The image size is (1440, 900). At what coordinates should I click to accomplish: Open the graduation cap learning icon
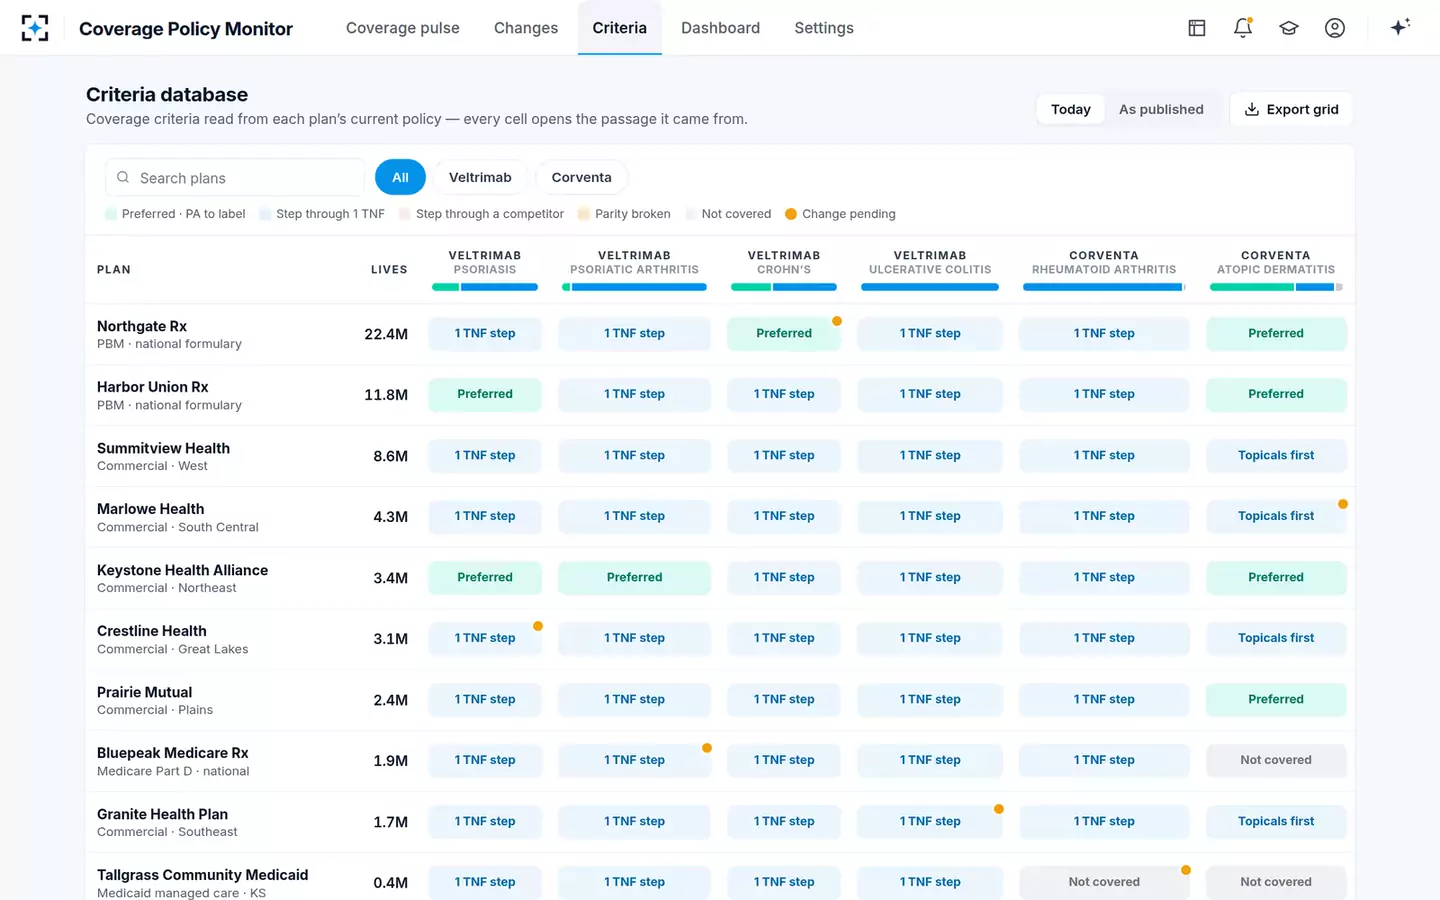[x=1289, y=28]
